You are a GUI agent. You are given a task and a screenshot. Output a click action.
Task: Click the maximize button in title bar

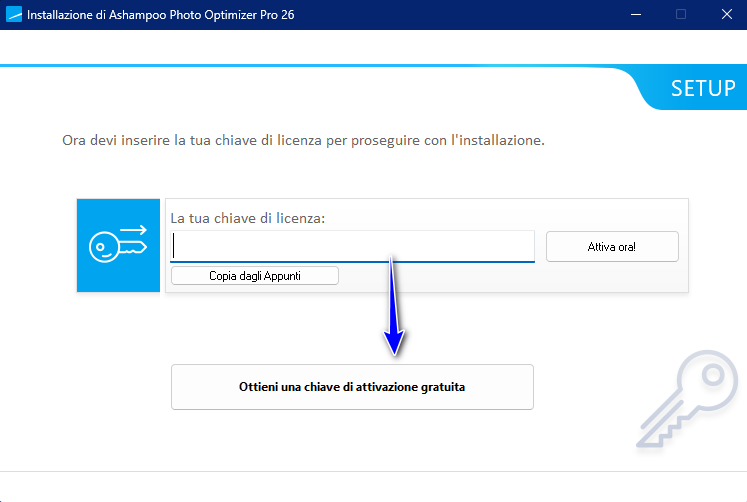681,14
